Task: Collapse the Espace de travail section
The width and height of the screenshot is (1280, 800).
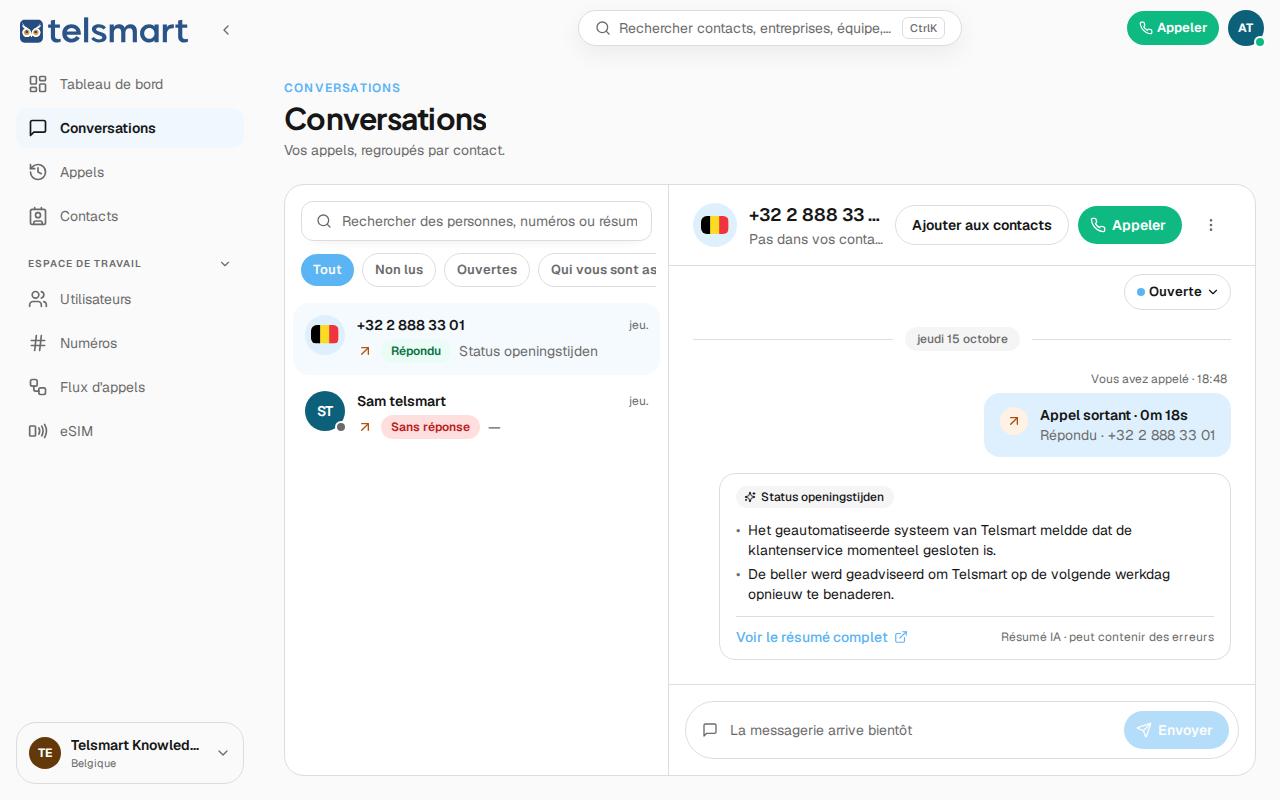Action: tap(225, 264)
